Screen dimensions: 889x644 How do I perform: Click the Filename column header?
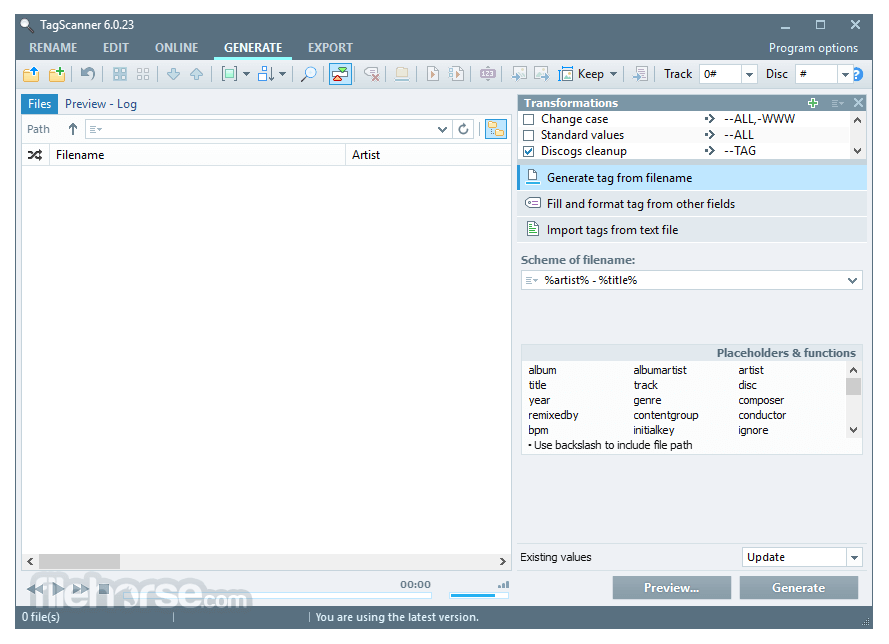(x=197, y=155)
